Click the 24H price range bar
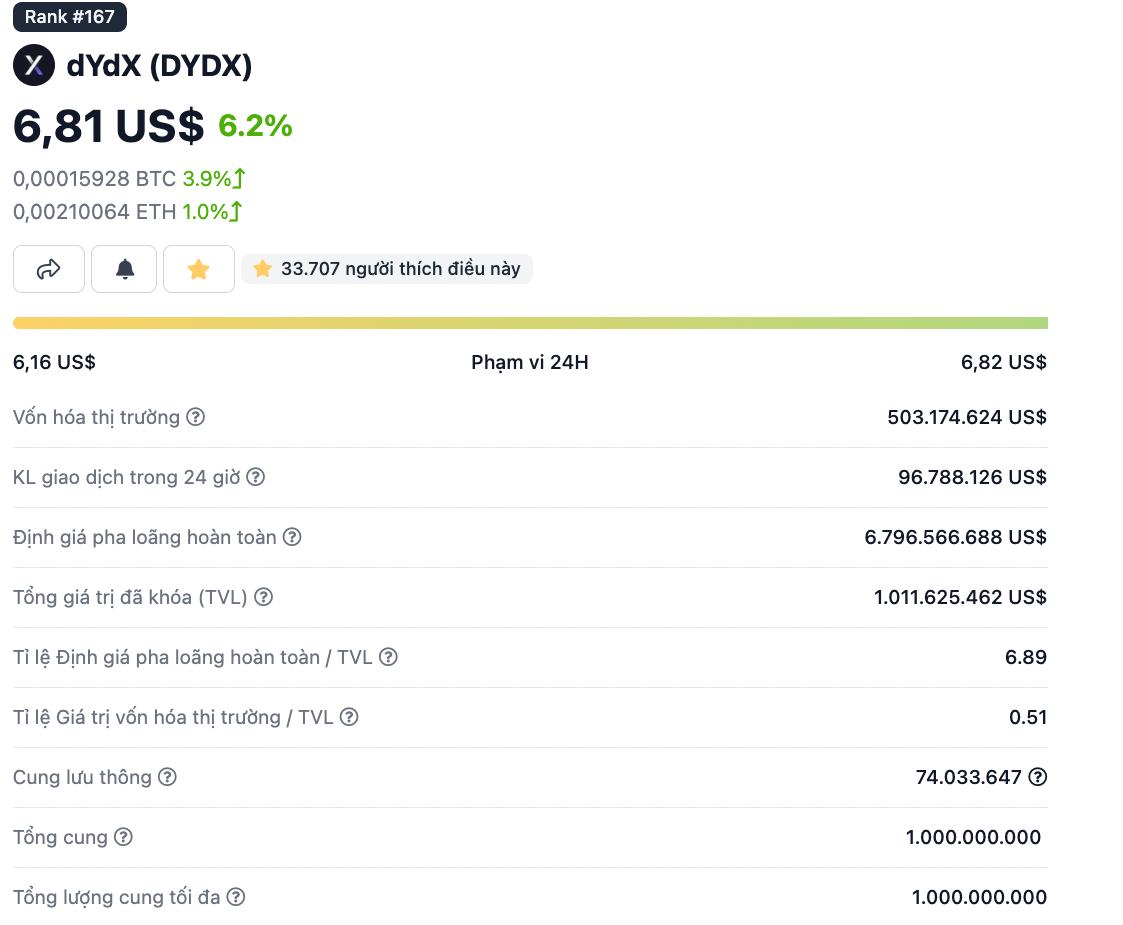The width and height of the screenshot is (1123, 925). 530,323
